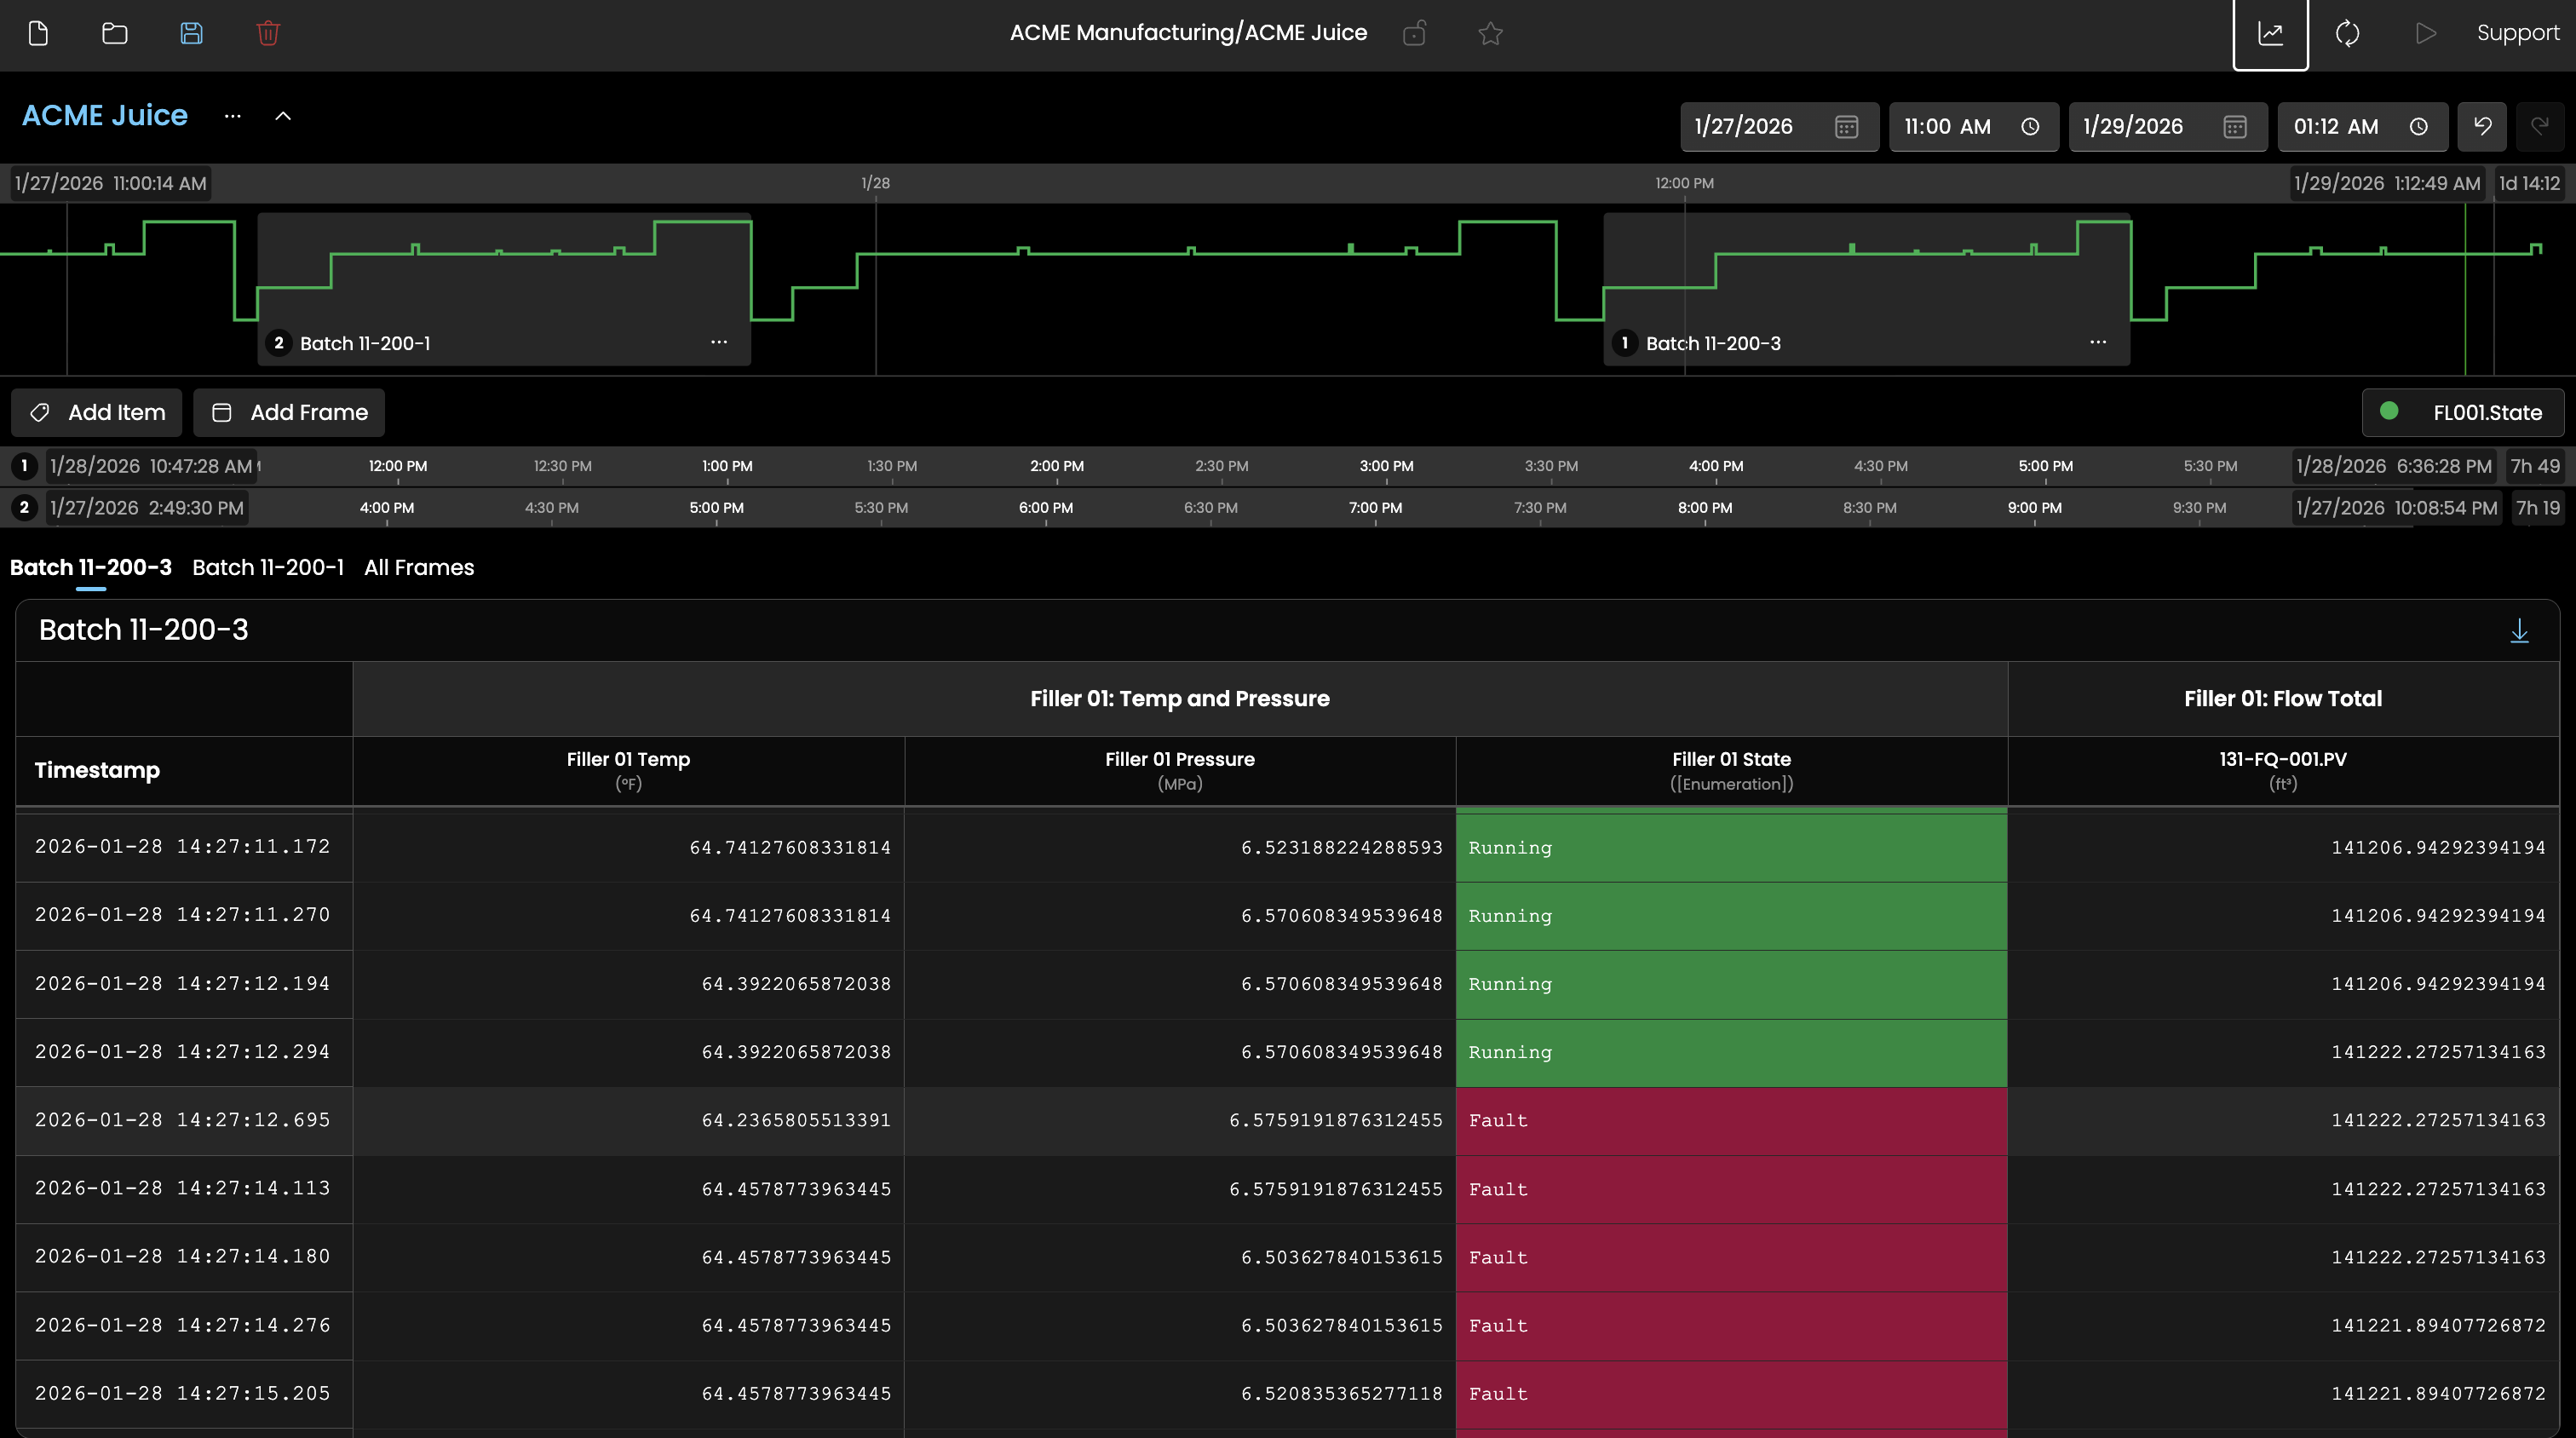The height and width of the screenshot is (1438, 2576).
Task: Click the 01:12 AM end time field
Action: coord(2337,127)
